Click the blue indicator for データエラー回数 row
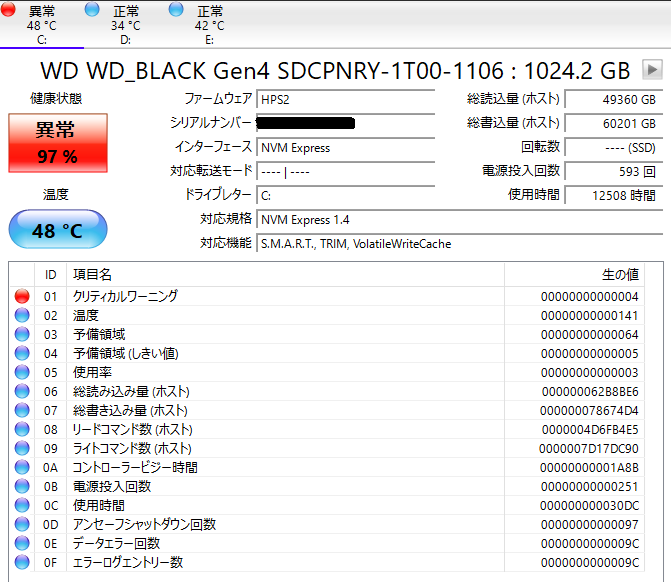Image resolution: width=671 pixels, height=582 pixels. (x=22, y=543)
